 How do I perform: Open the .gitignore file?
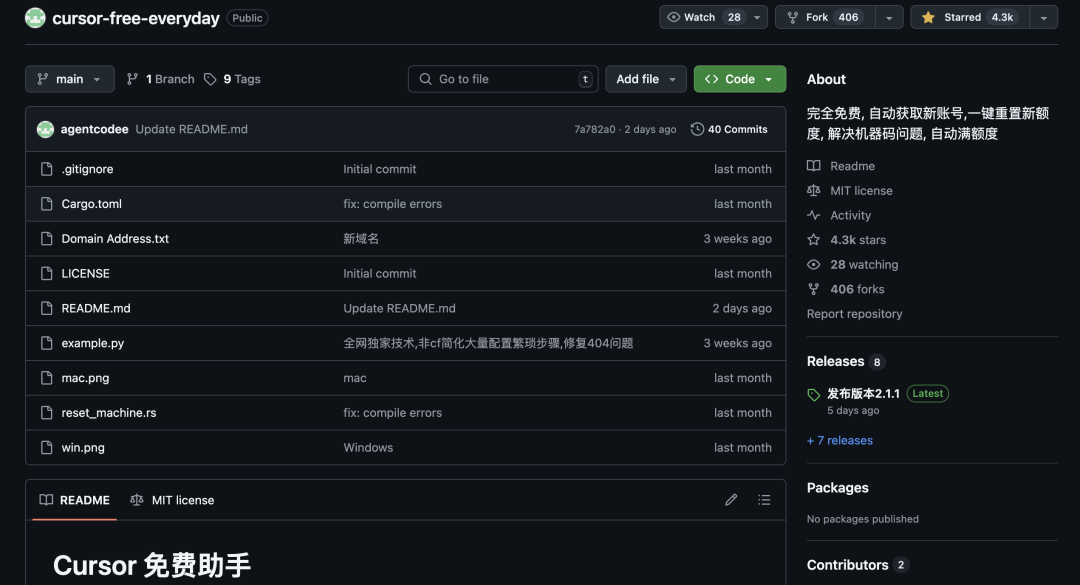87,169
